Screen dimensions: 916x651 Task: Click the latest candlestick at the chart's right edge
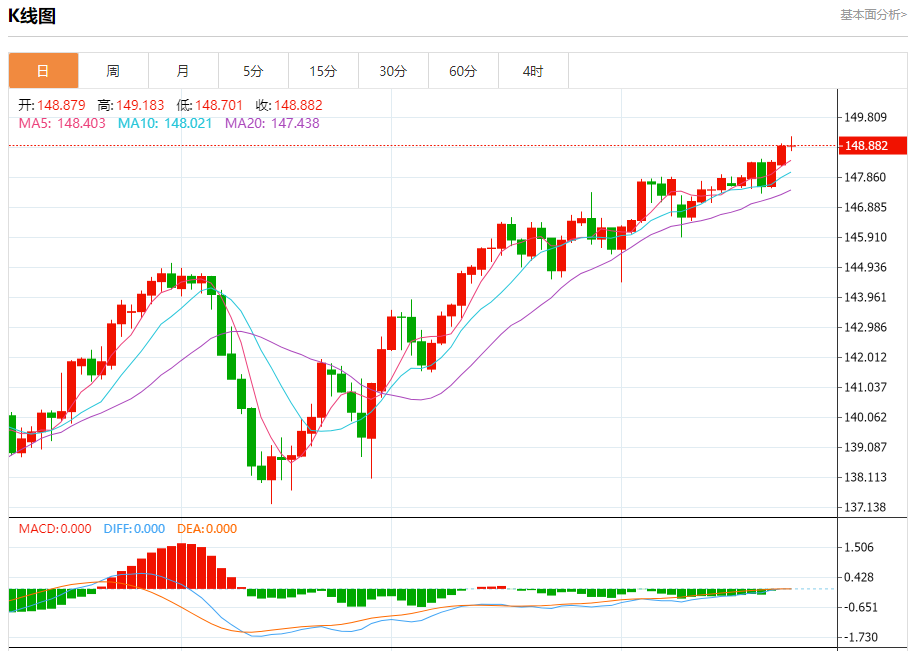pos(792,144)
